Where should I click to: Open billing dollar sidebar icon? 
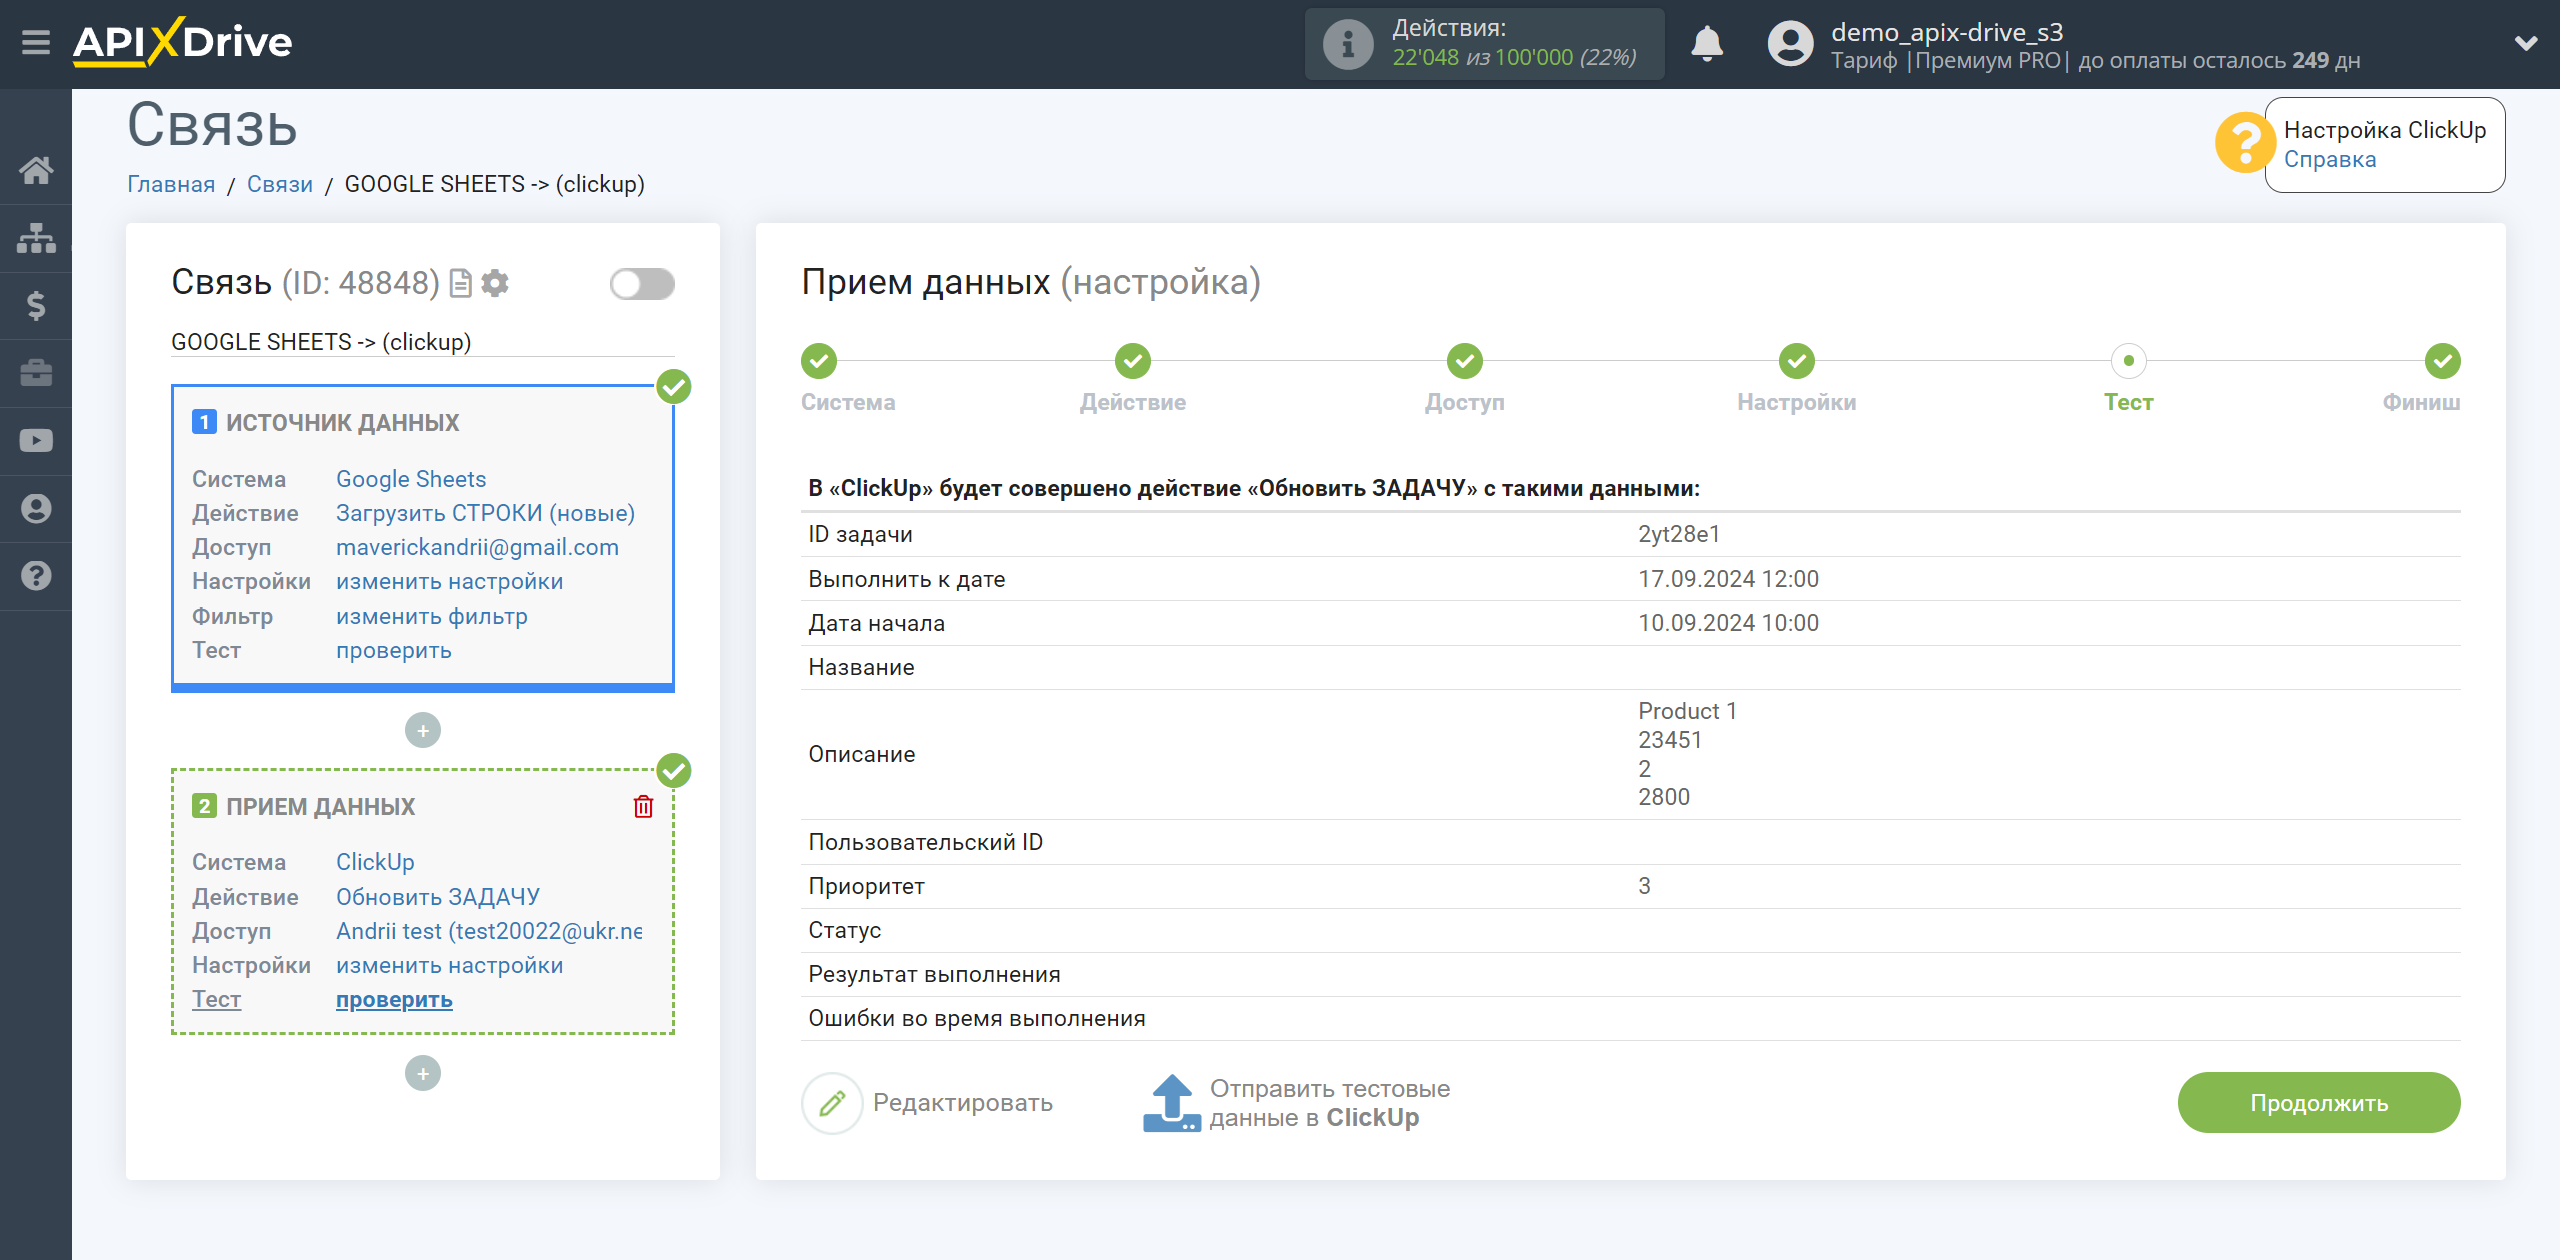pyautogui.click(x=36, y=305)
